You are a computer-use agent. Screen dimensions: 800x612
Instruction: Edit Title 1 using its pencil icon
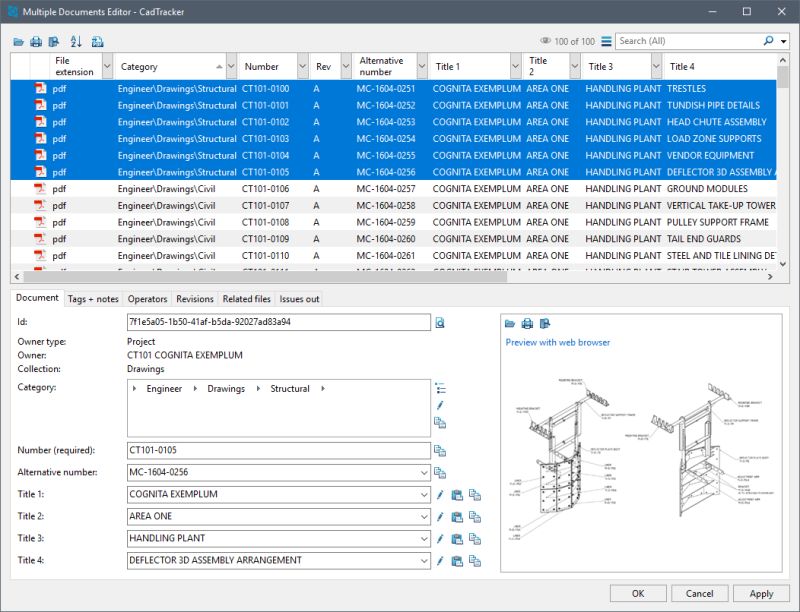[x=441, y=494]
